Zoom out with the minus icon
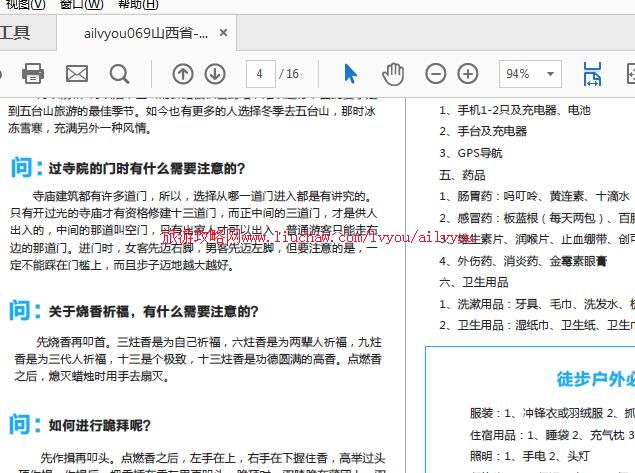 pos(436,73)
